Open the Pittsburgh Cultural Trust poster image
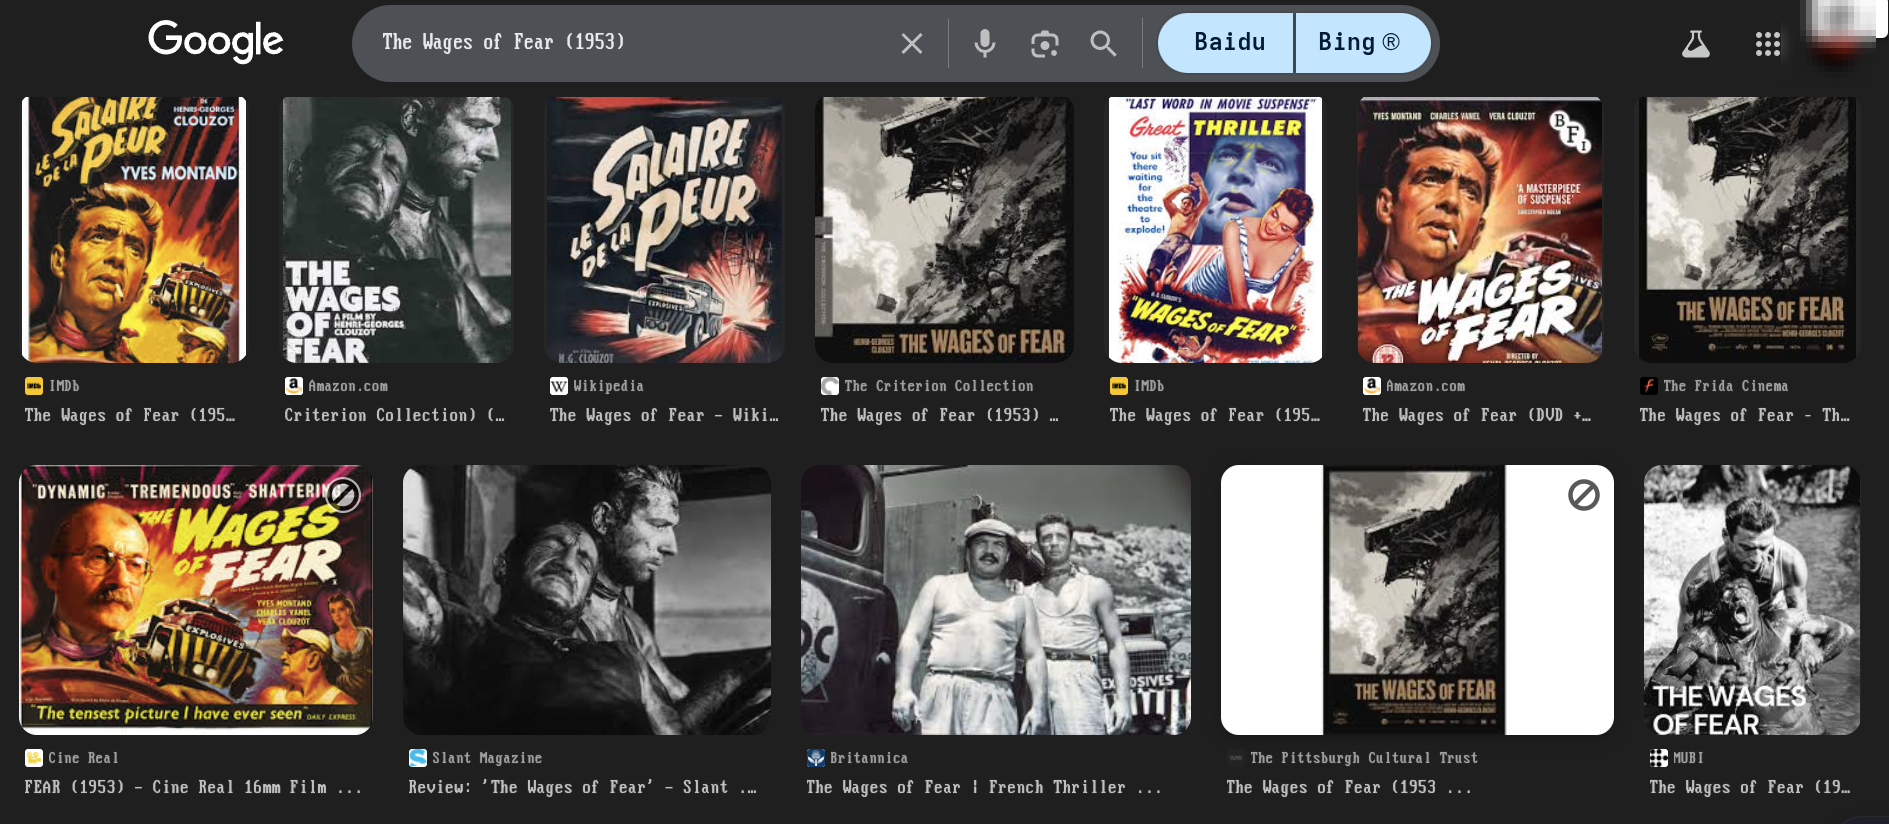 click(x=1417, y=600)
